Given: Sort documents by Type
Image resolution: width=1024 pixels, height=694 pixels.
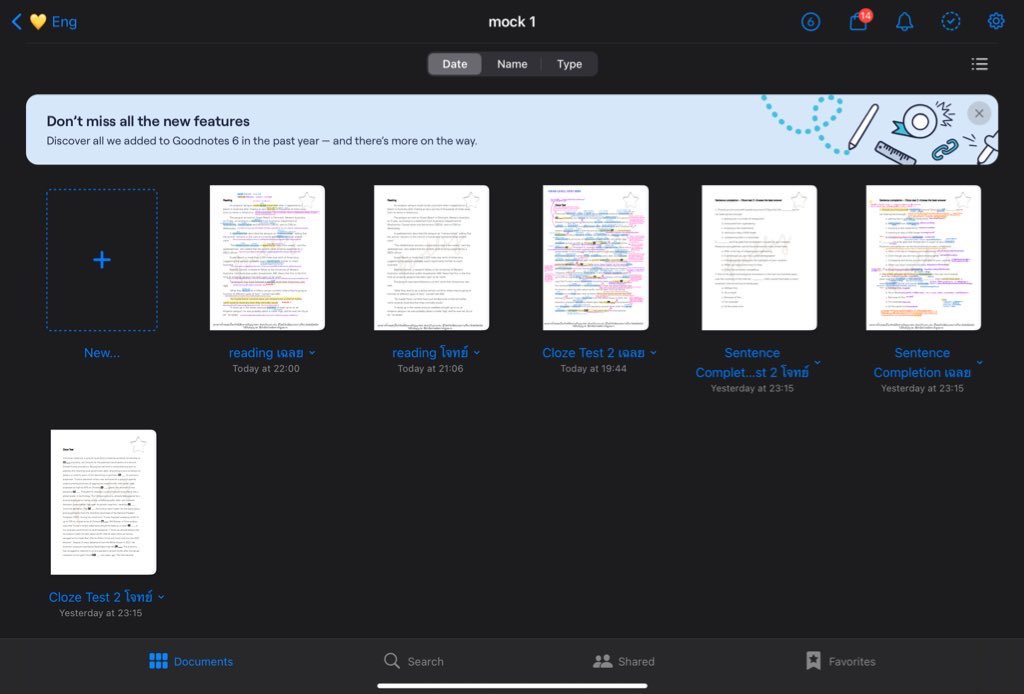Looking at the screenshot, I should point(569,64).
